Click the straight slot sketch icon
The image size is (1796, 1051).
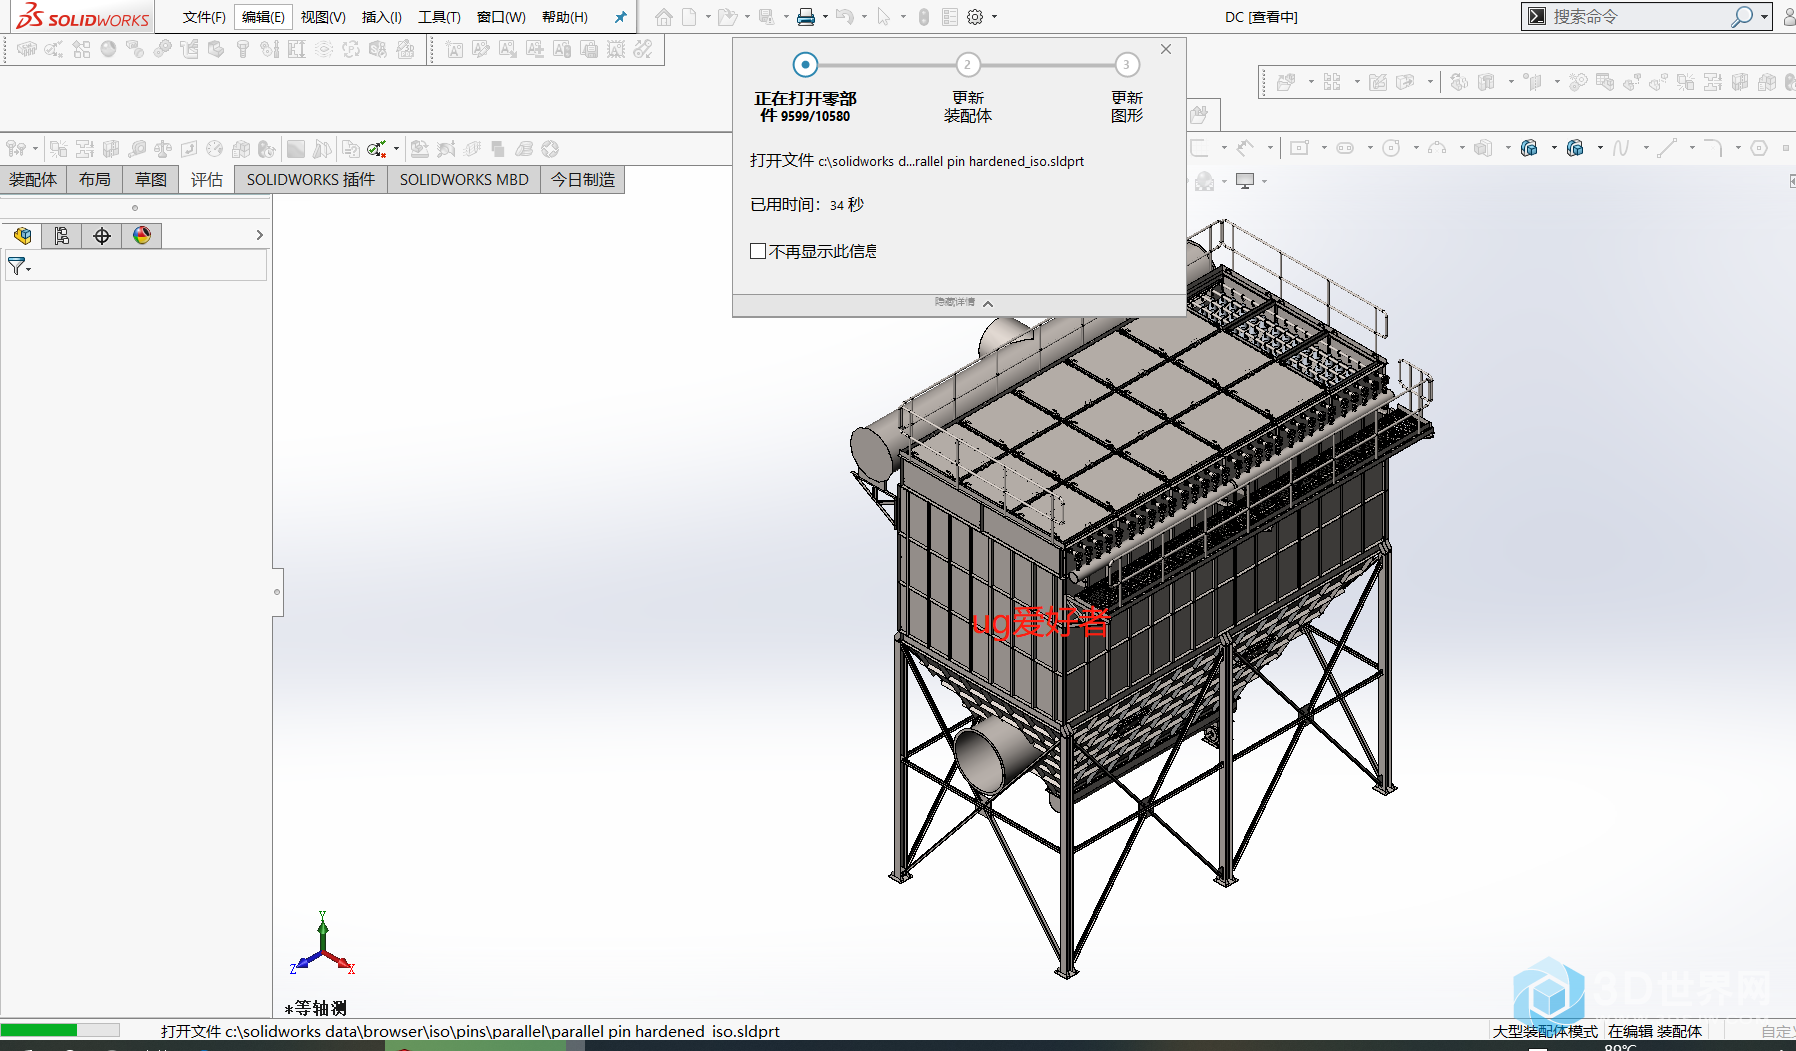point(1345,148)
